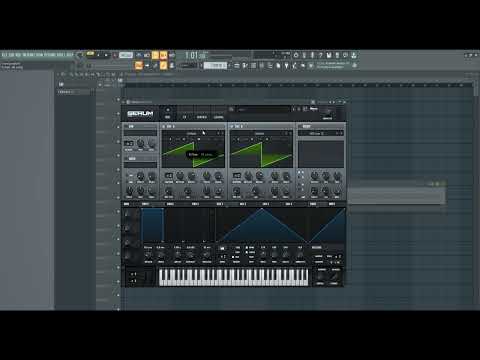Open the FILE menu in FL Studio

pyautogui.click(x=4, y=55)
